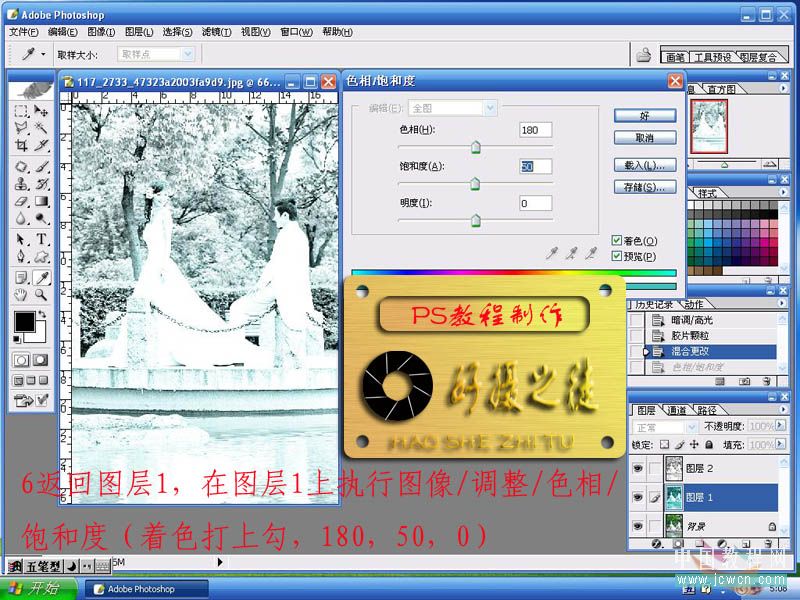The width and height of the screenshot is (800, 600).
Task: Select the Move tool
Action: 41,111
